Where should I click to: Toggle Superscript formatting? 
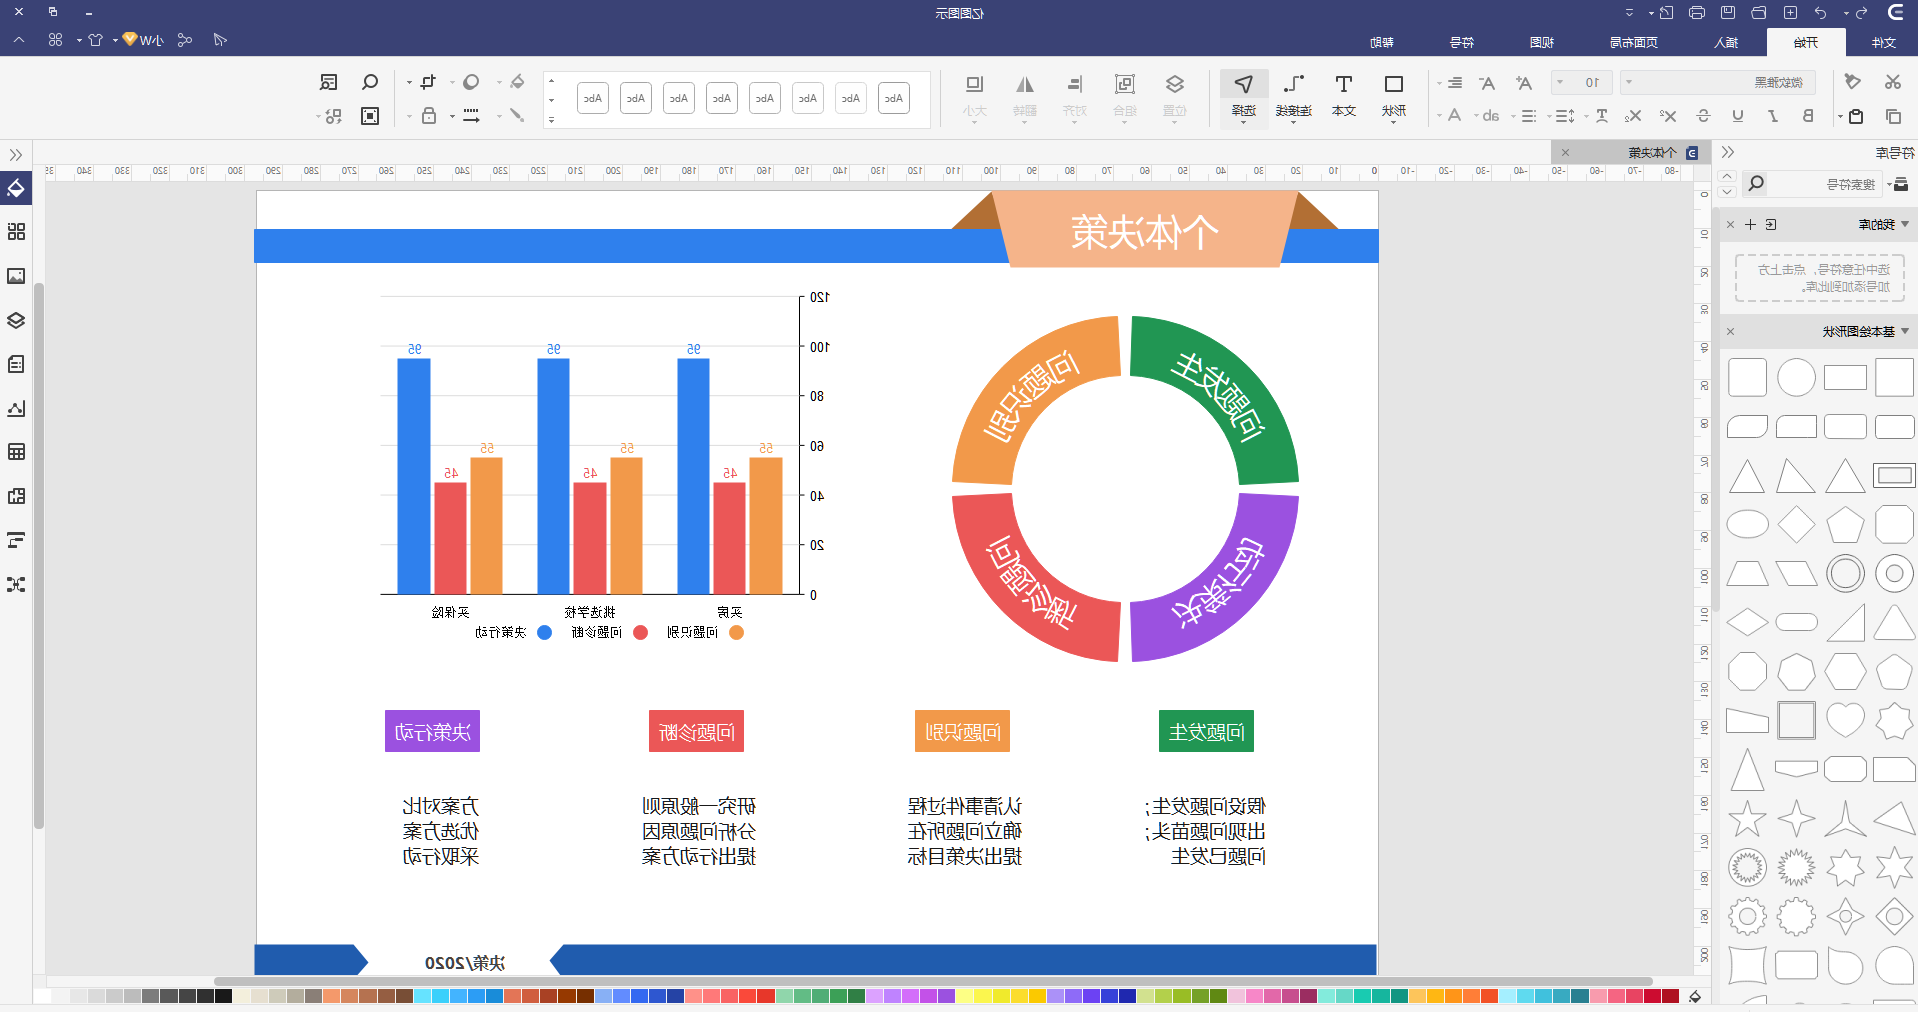[x=1668, y=116]
